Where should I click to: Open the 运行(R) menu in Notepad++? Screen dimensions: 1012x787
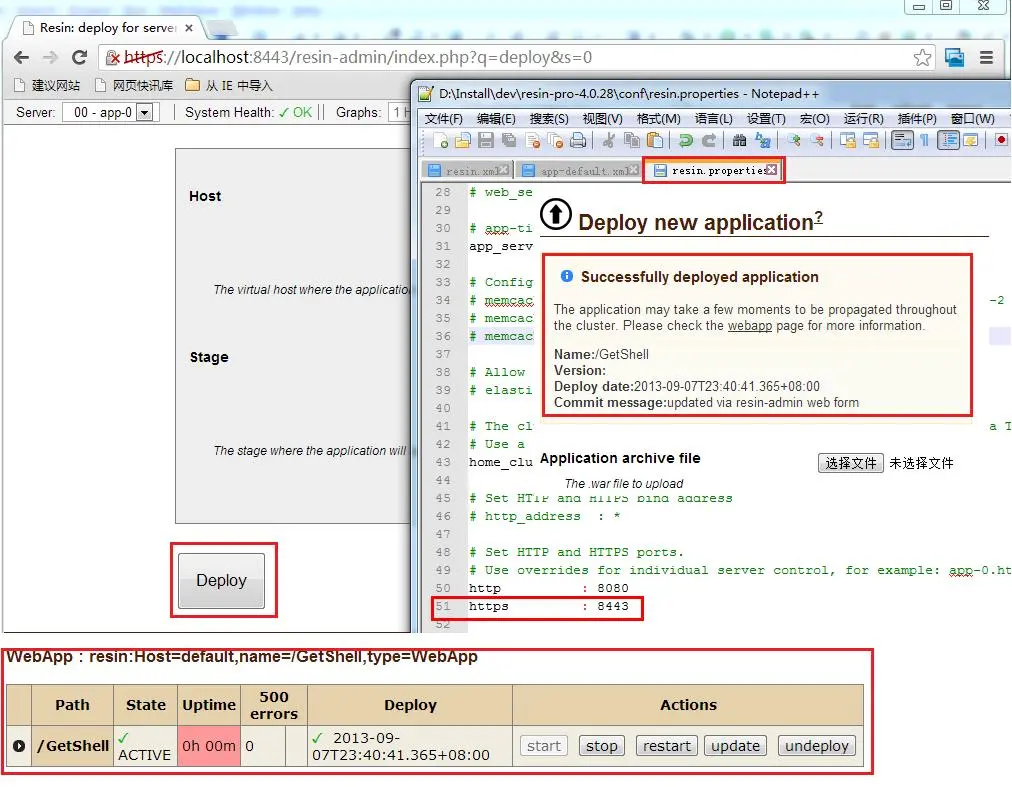click(864, 119)
